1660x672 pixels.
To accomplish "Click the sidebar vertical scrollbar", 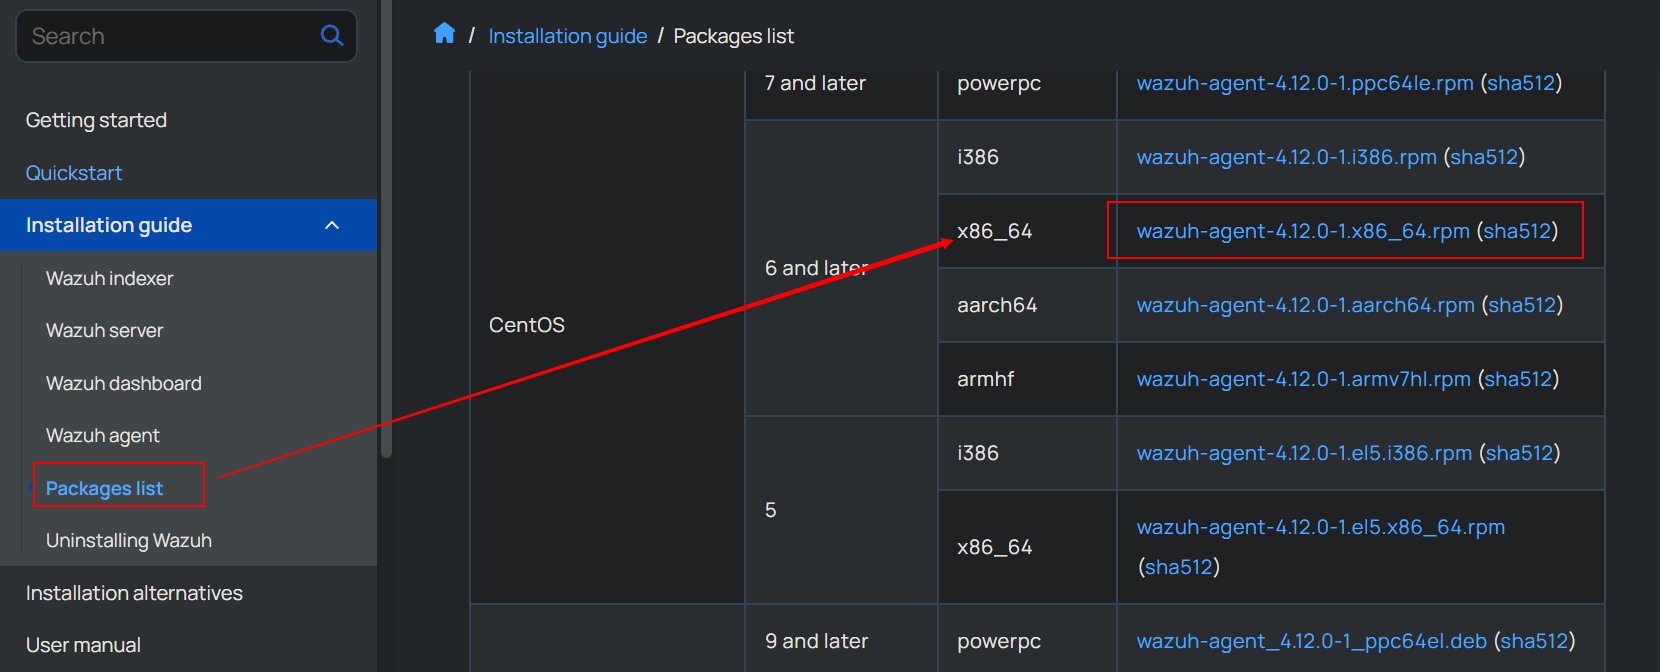I will click(x=386, y=230).
